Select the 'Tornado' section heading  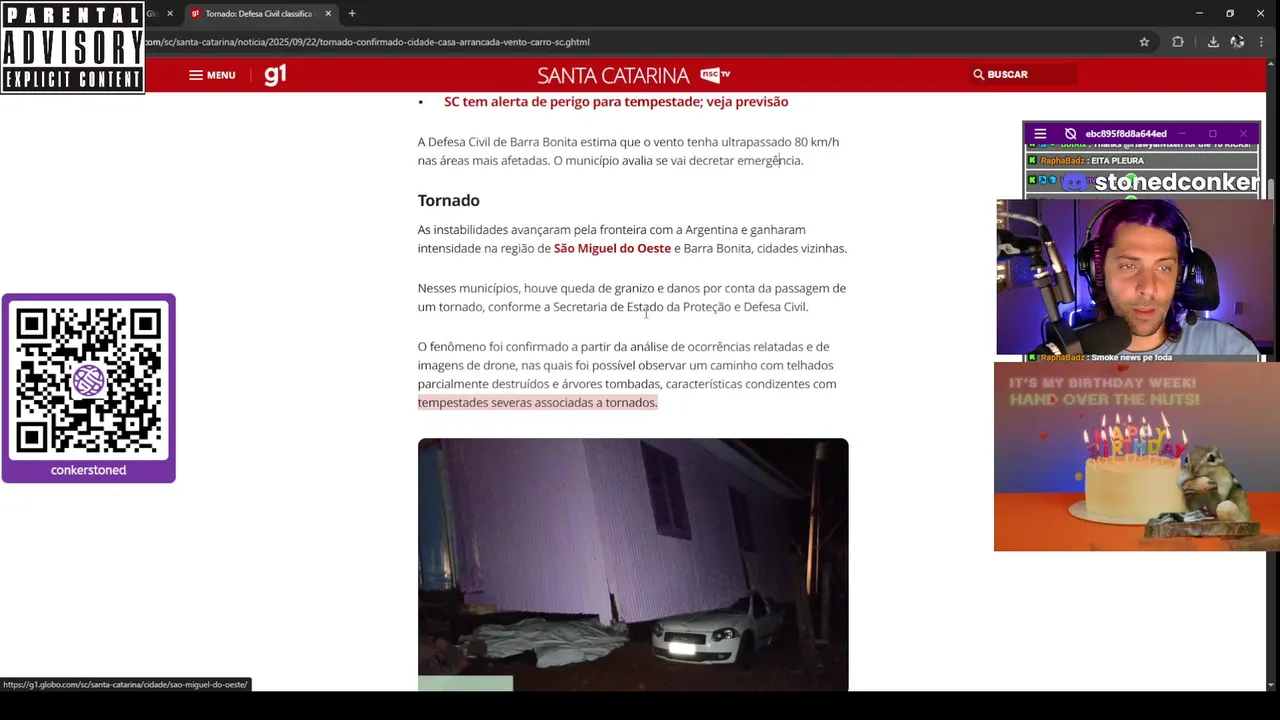[448, 200]
